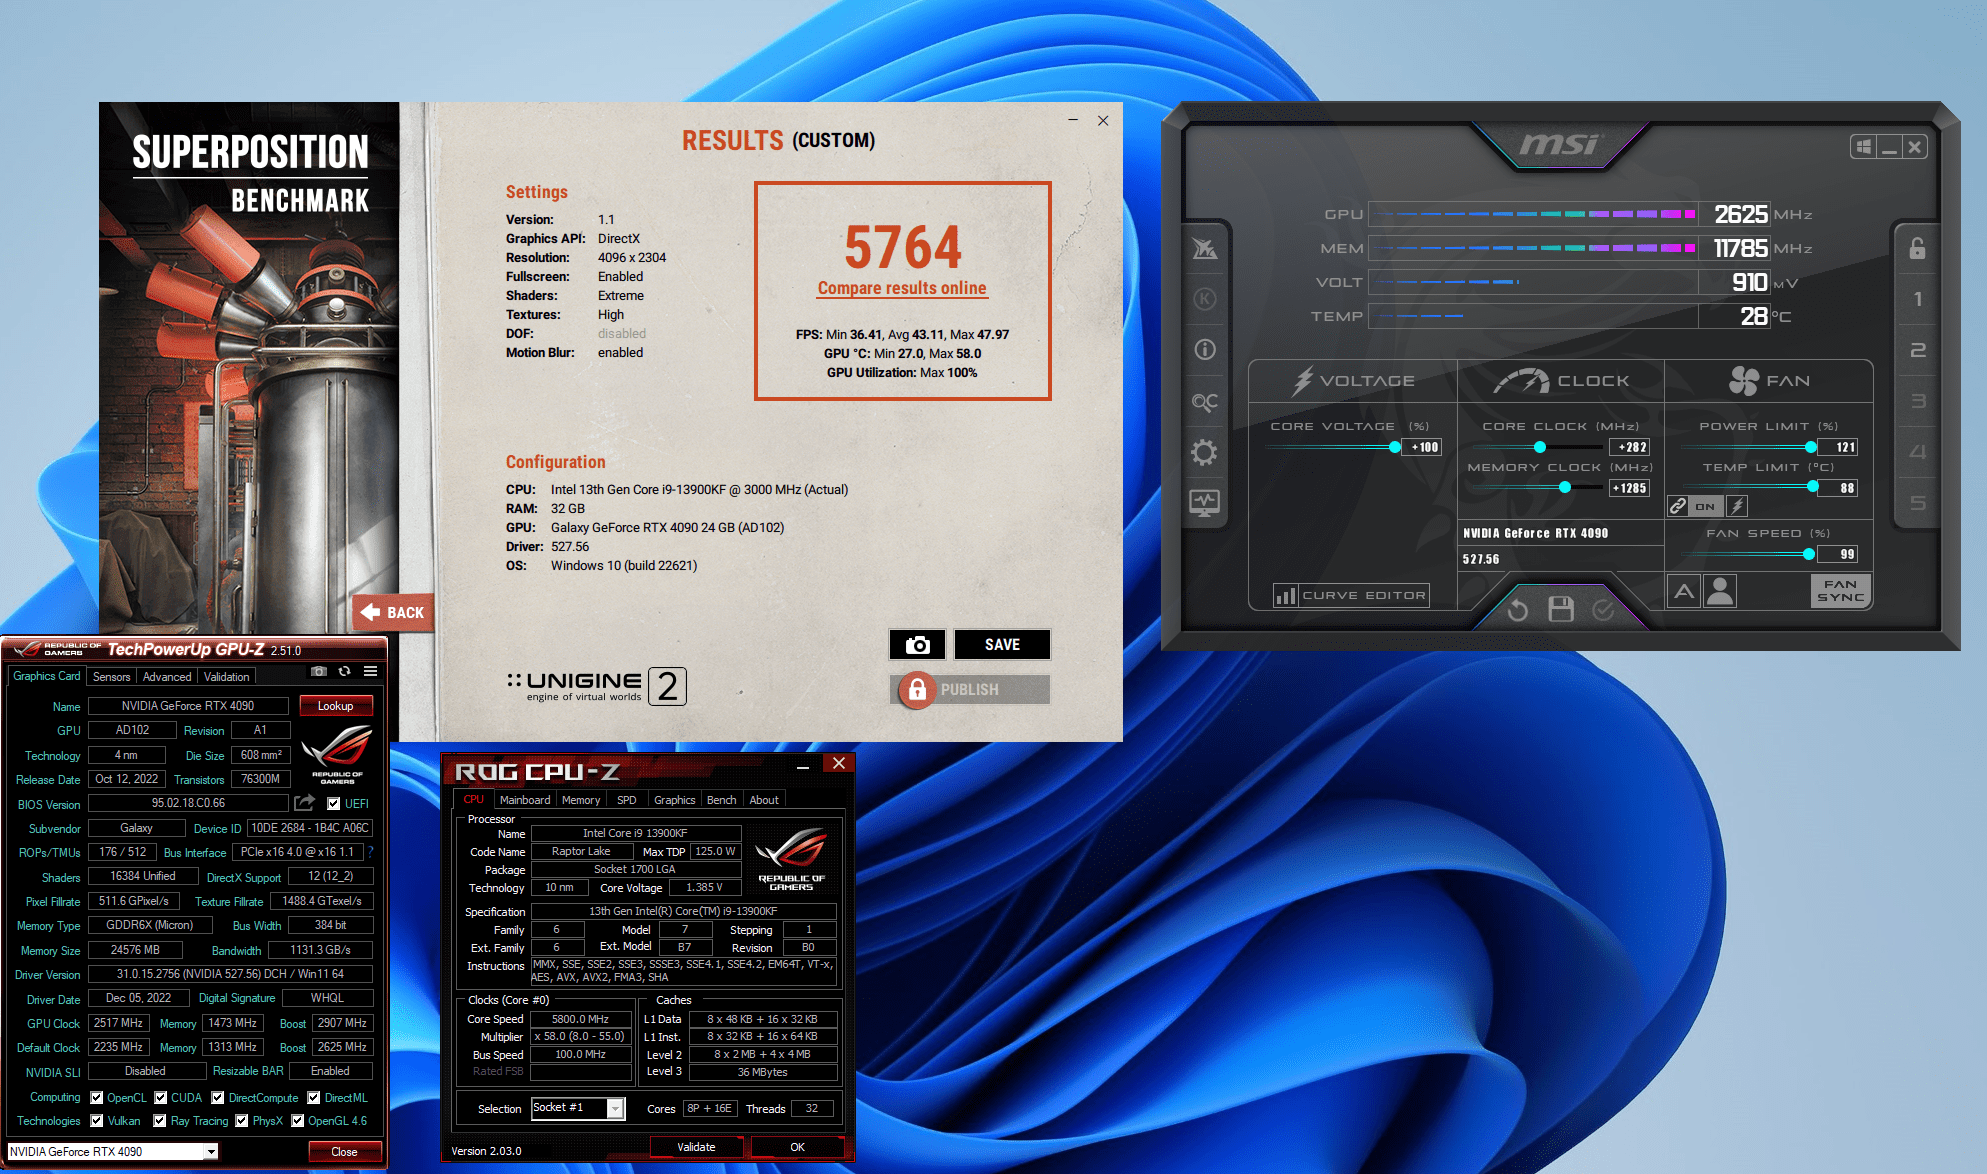Click the Afterburner profile lock icon
The image size is (1987, 1174).
click(1917, 248)
